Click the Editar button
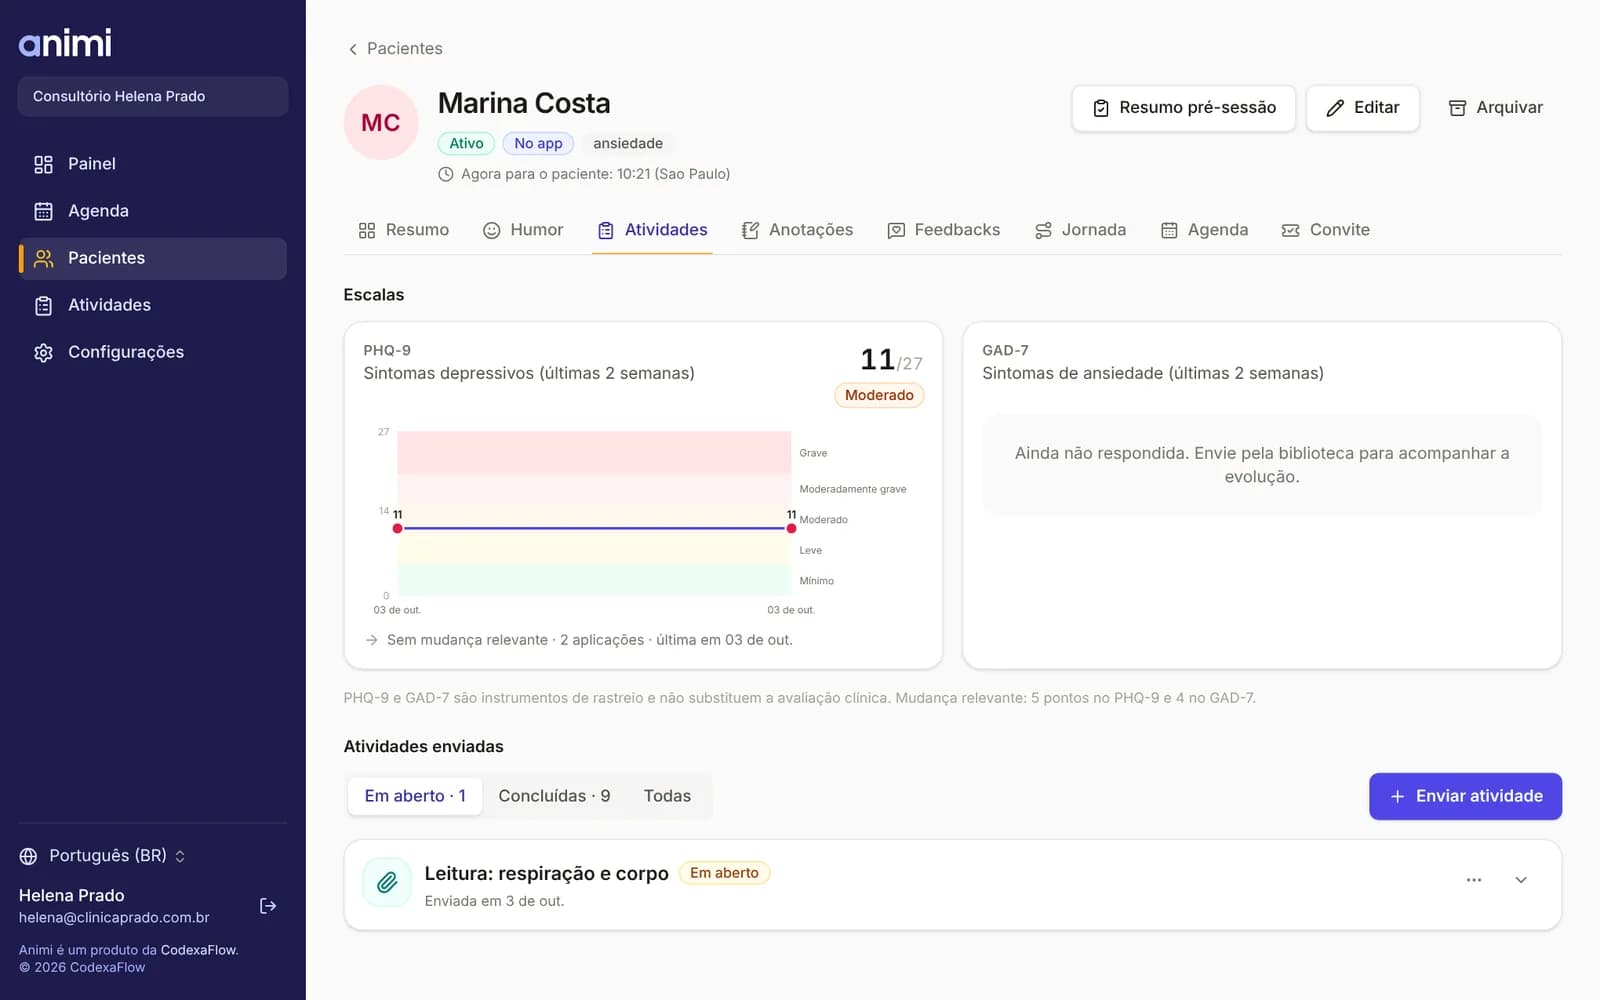Image resolution: width=1600 pixels, height=1000 pixels. tap(1362, 108)
